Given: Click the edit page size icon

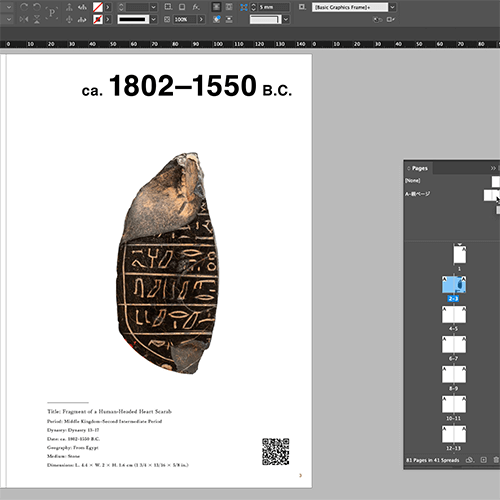Looking at the screenshot, I should tap(469, 460).
